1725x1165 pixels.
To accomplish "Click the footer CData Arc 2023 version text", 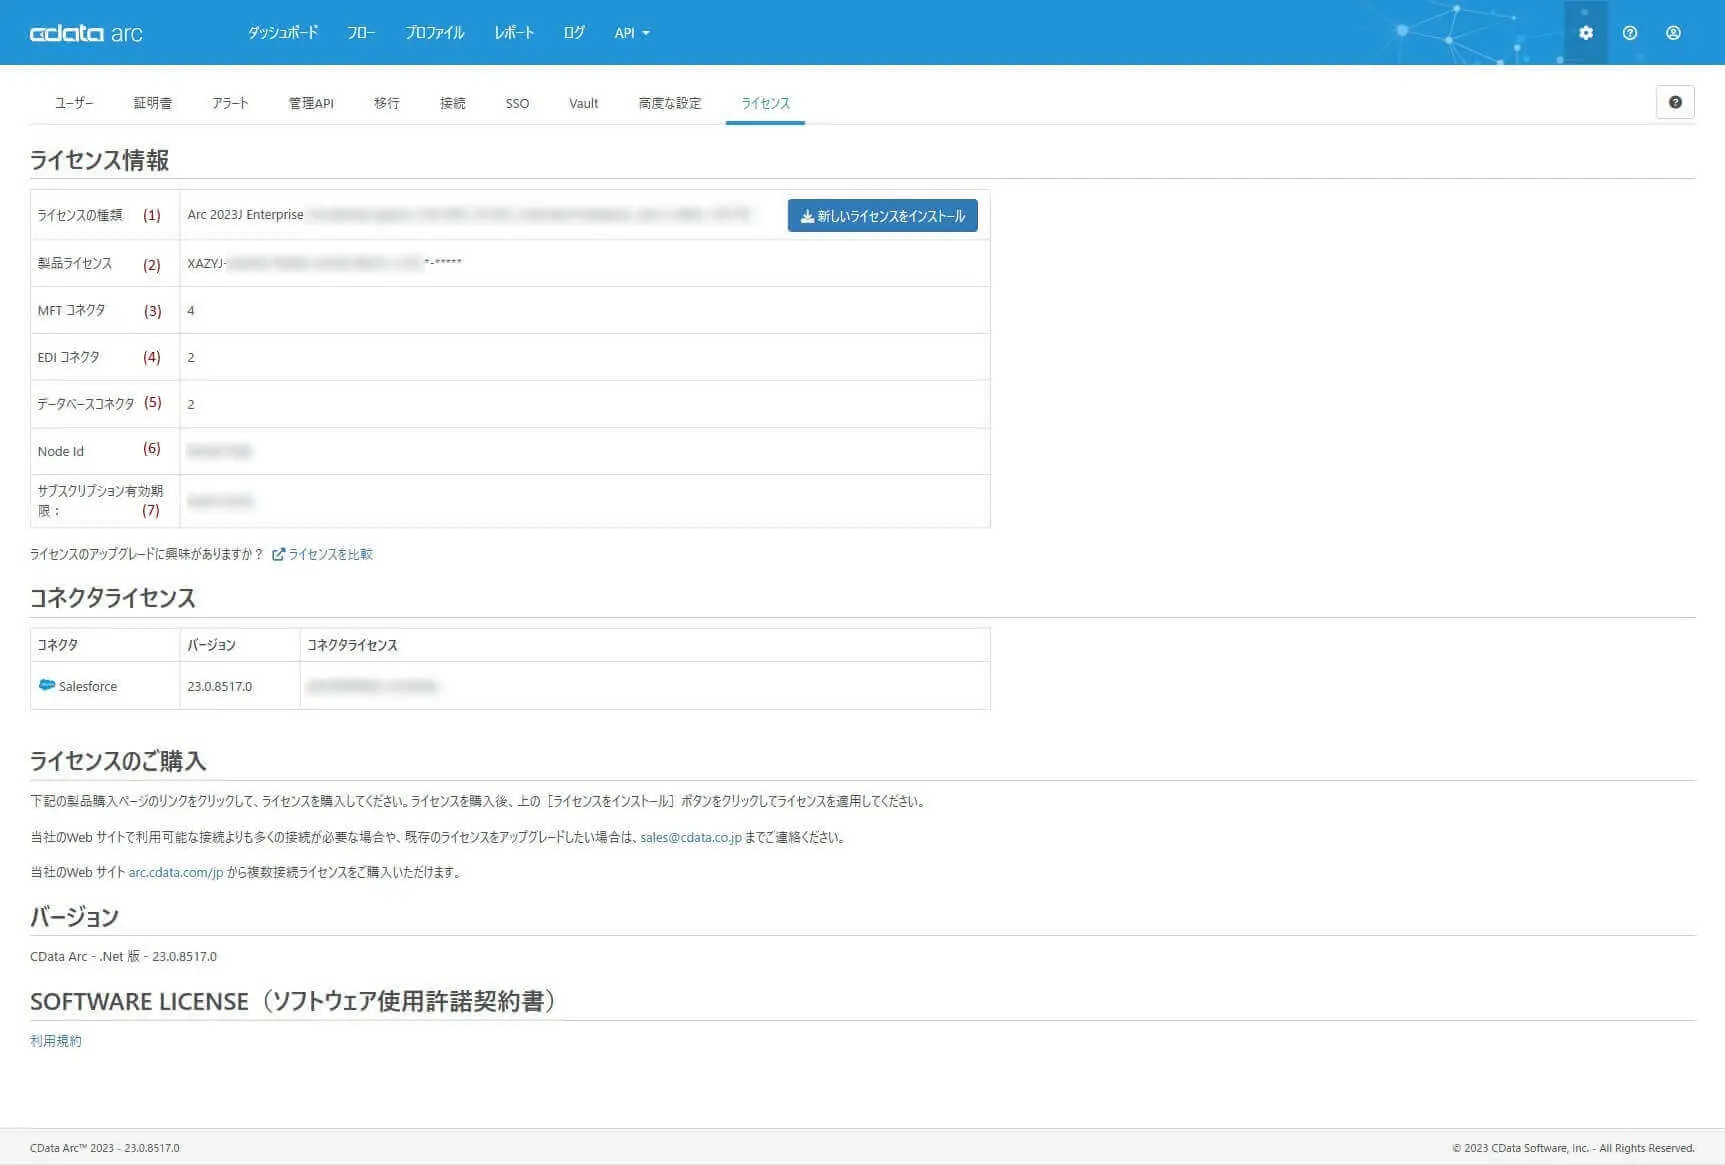I will click(105, 1148).
